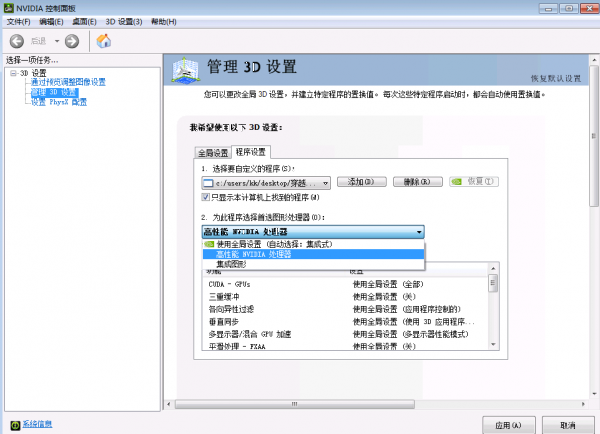Click 使用全局设置 (多显示器性能模式) value
Image resolution: width=600 pixels, height=434 pixels.
click(411, 334)
